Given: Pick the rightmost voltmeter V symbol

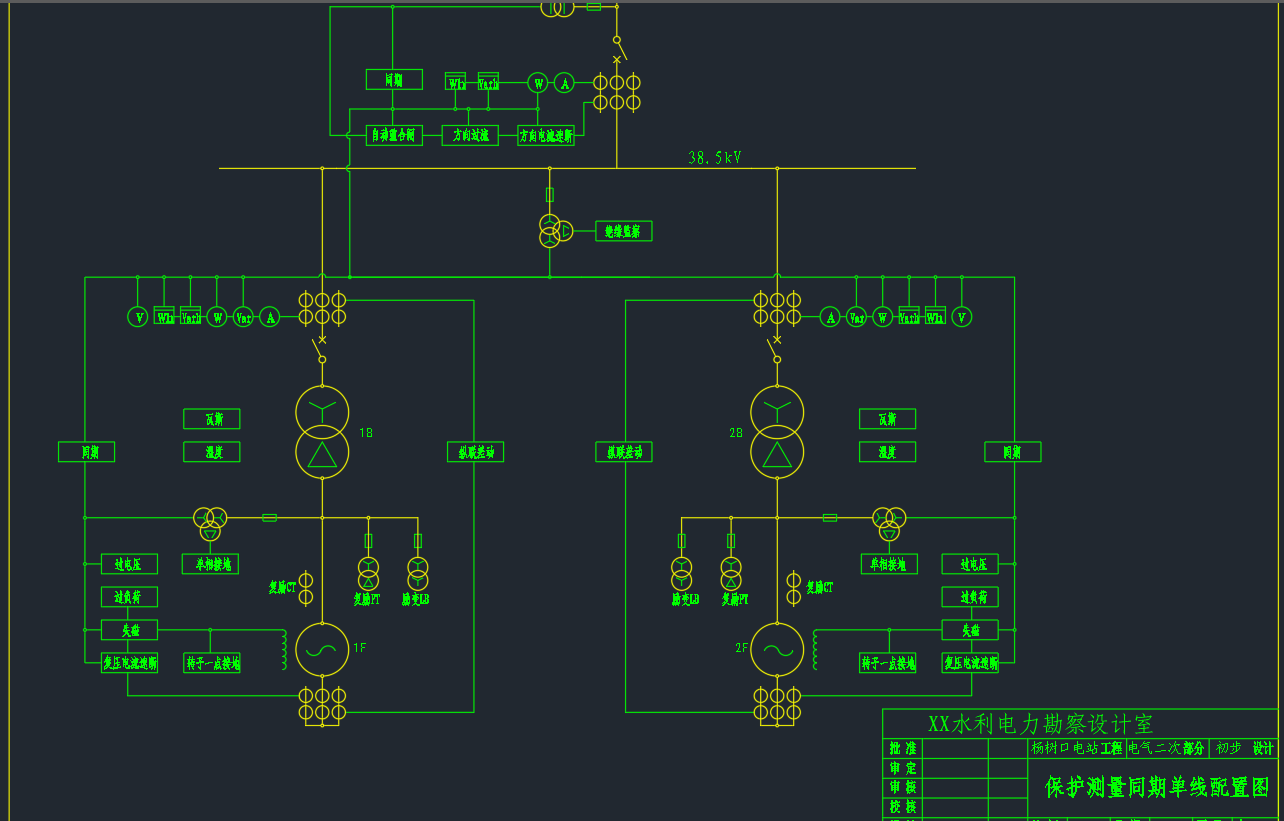Looking at the screenshot, I should [x=961, y=317].
